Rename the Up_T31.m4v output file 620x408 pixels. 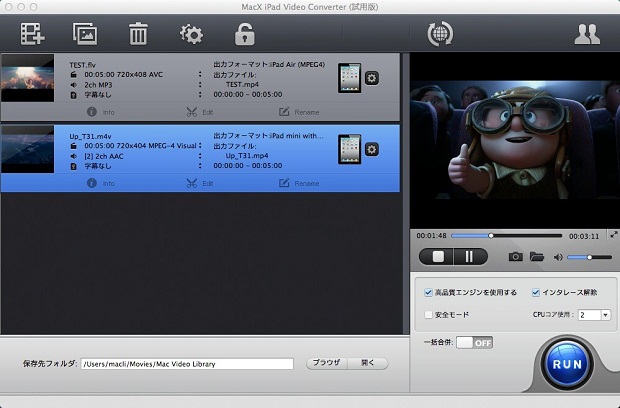click(x=299, y=183)
